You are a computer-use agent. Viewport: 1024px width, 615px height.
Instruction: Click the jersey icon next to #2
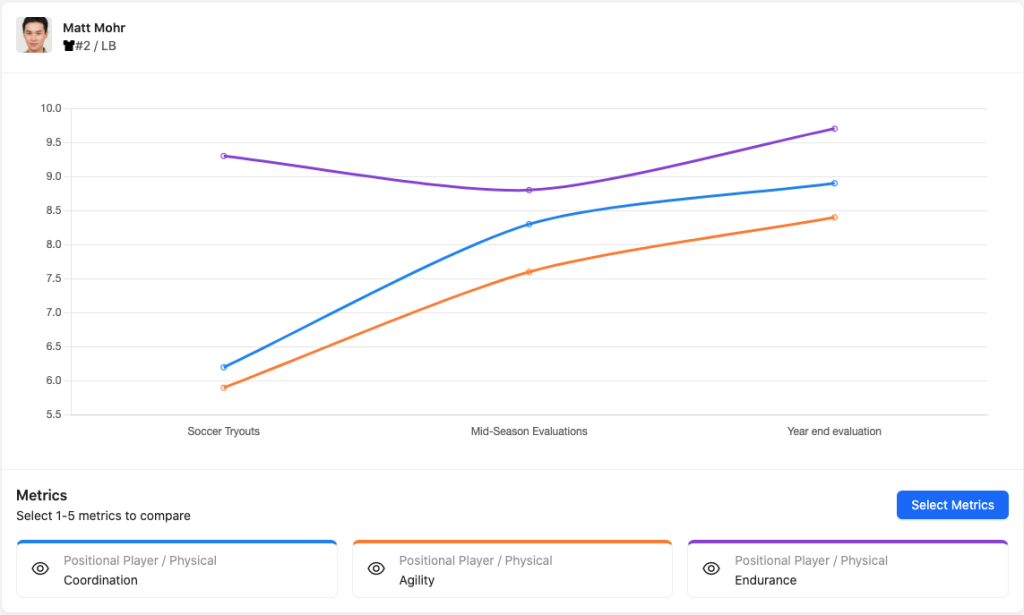click(69, 46)
